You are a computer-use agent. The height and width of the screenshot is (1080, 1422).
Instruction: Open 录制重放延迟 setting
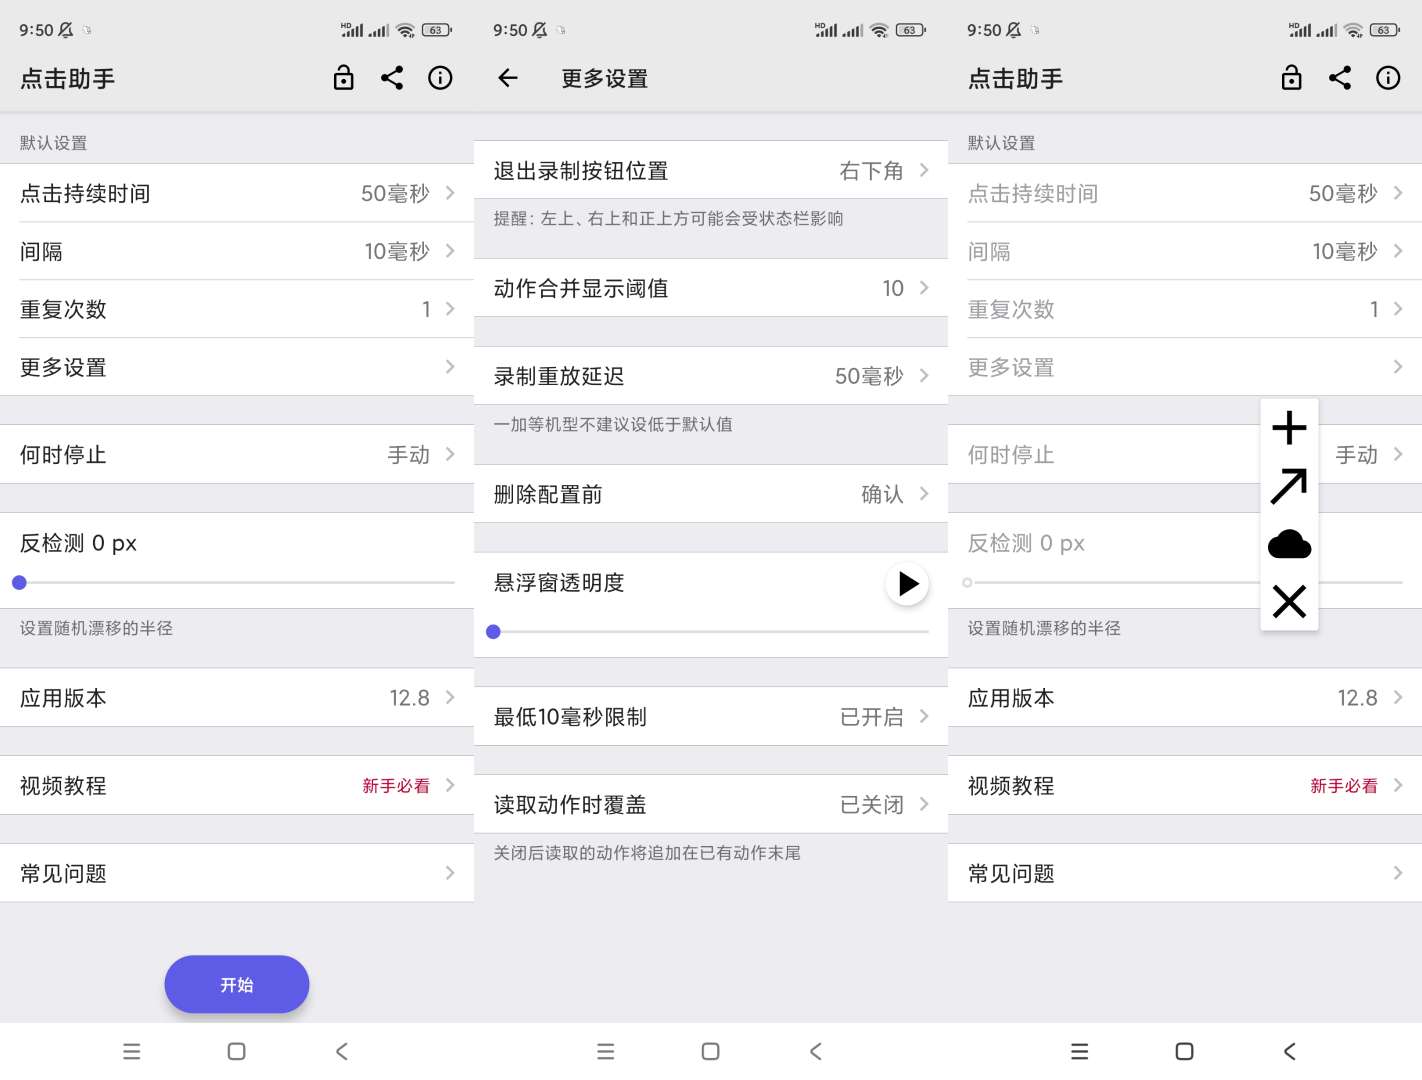[711, 376]
